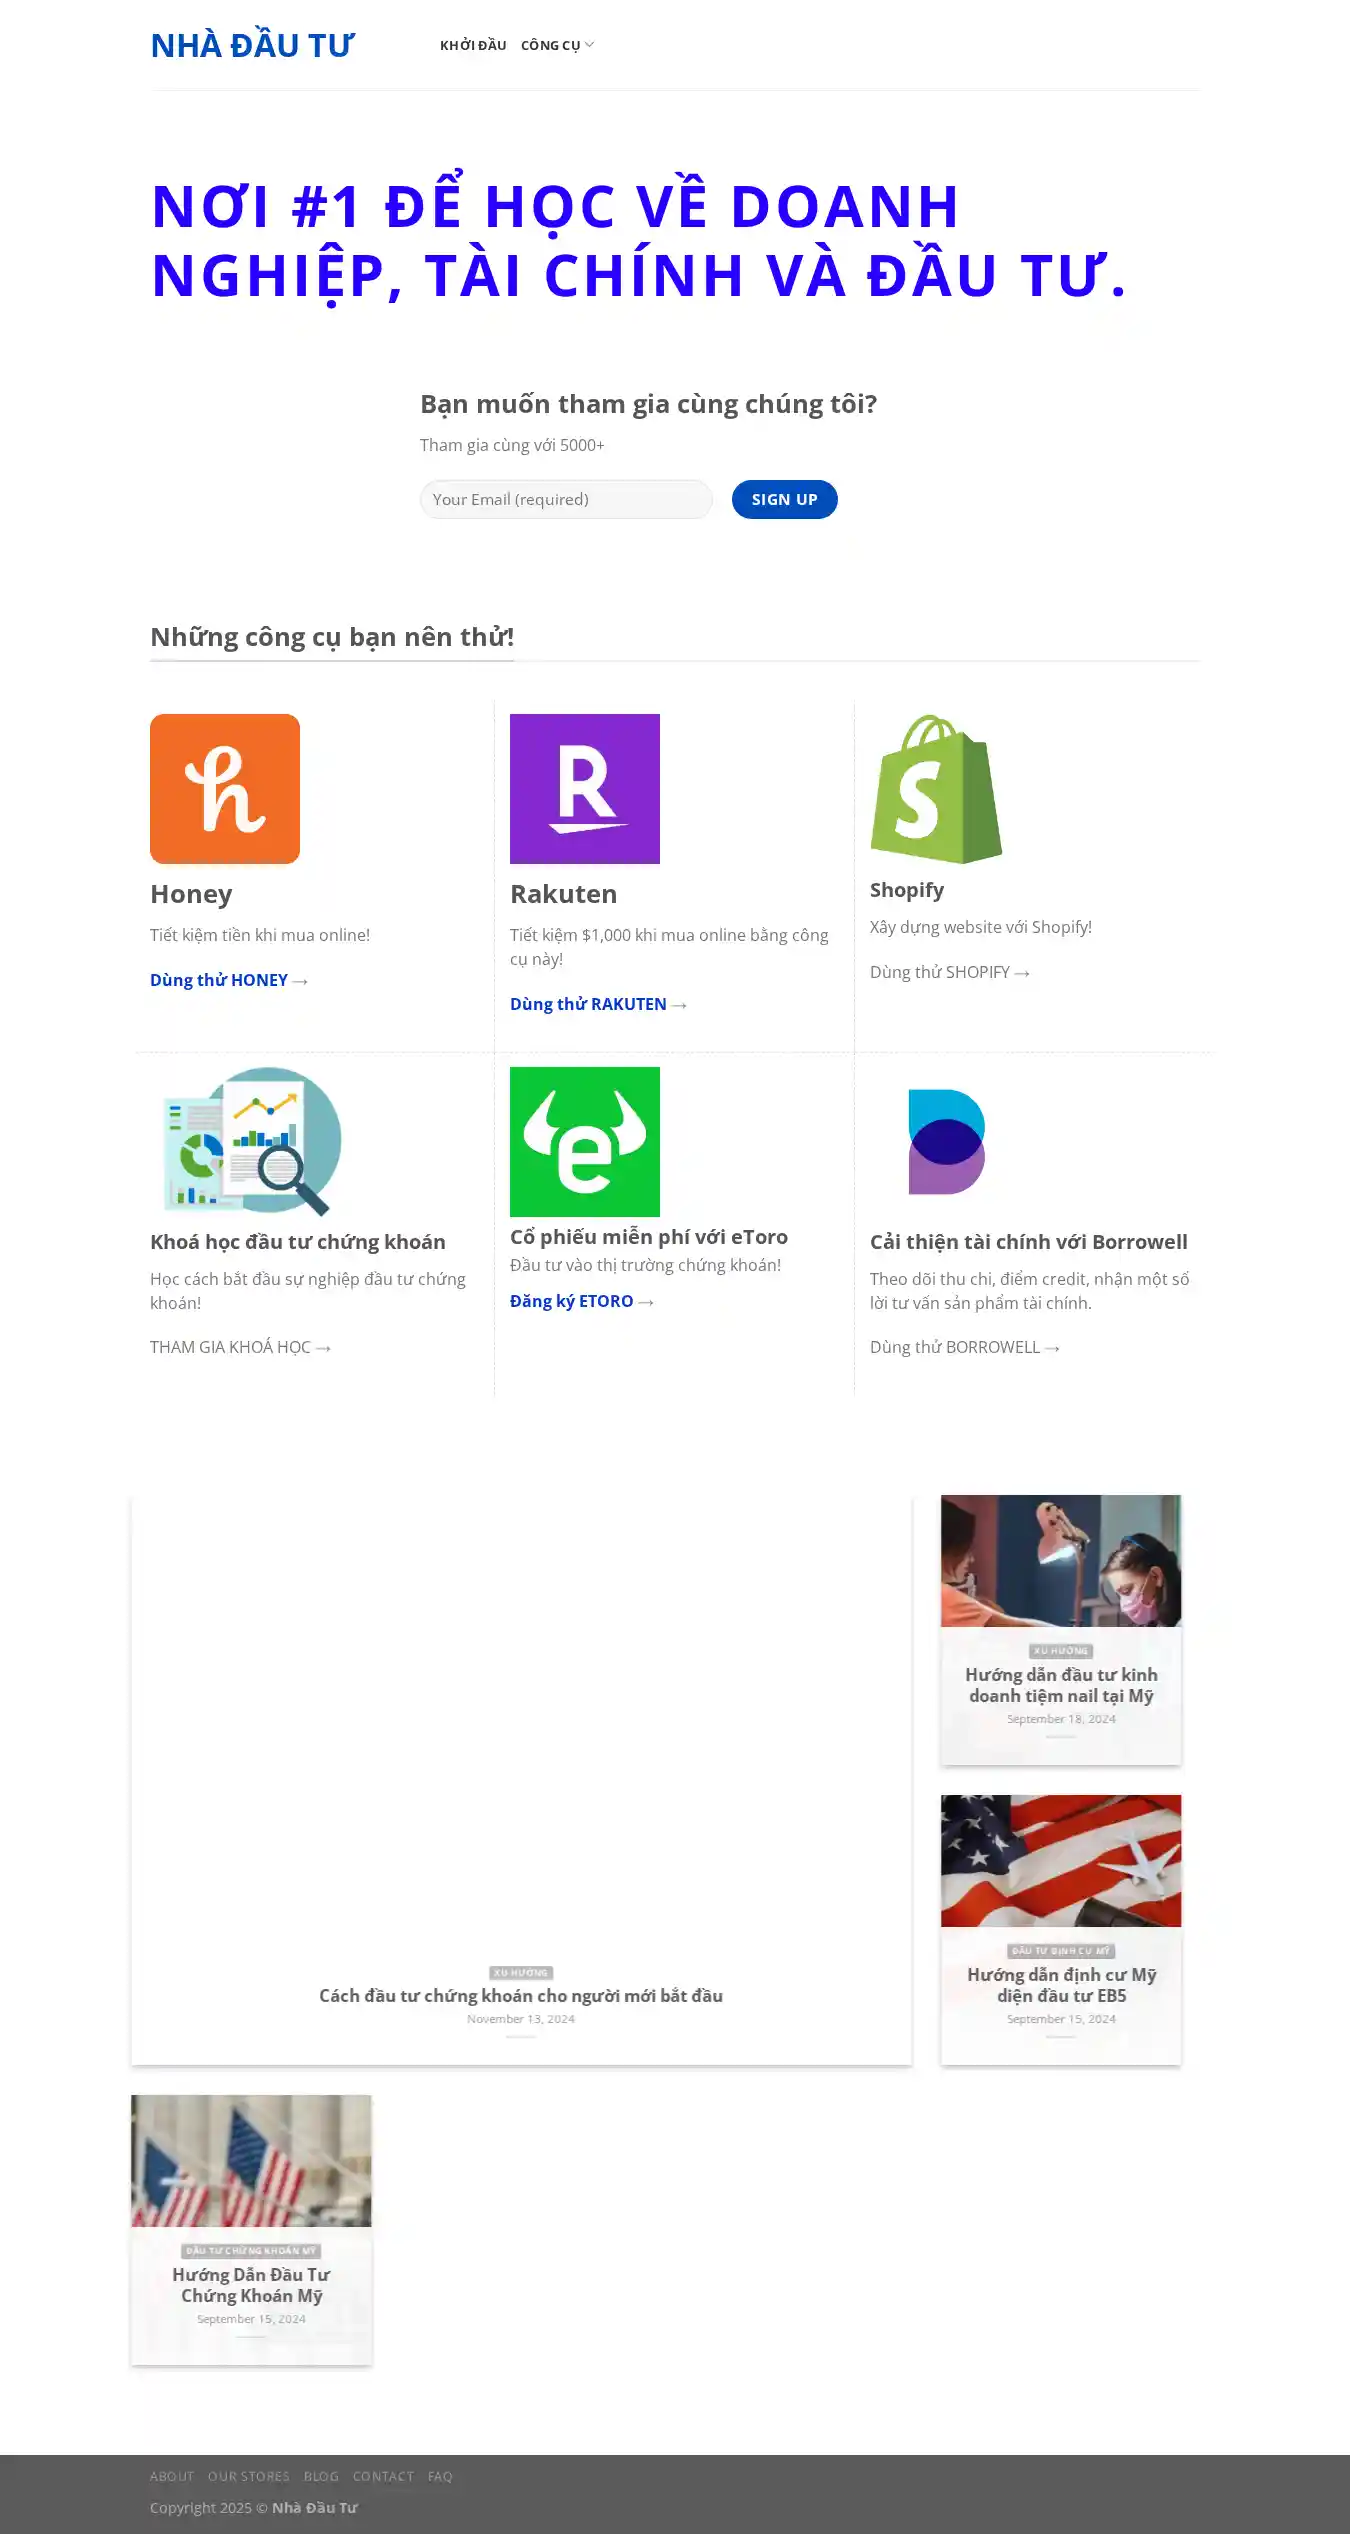Open the nail salon article thumbnail
The height and width of the screenshot is (2534, 1350).
1061,1560
